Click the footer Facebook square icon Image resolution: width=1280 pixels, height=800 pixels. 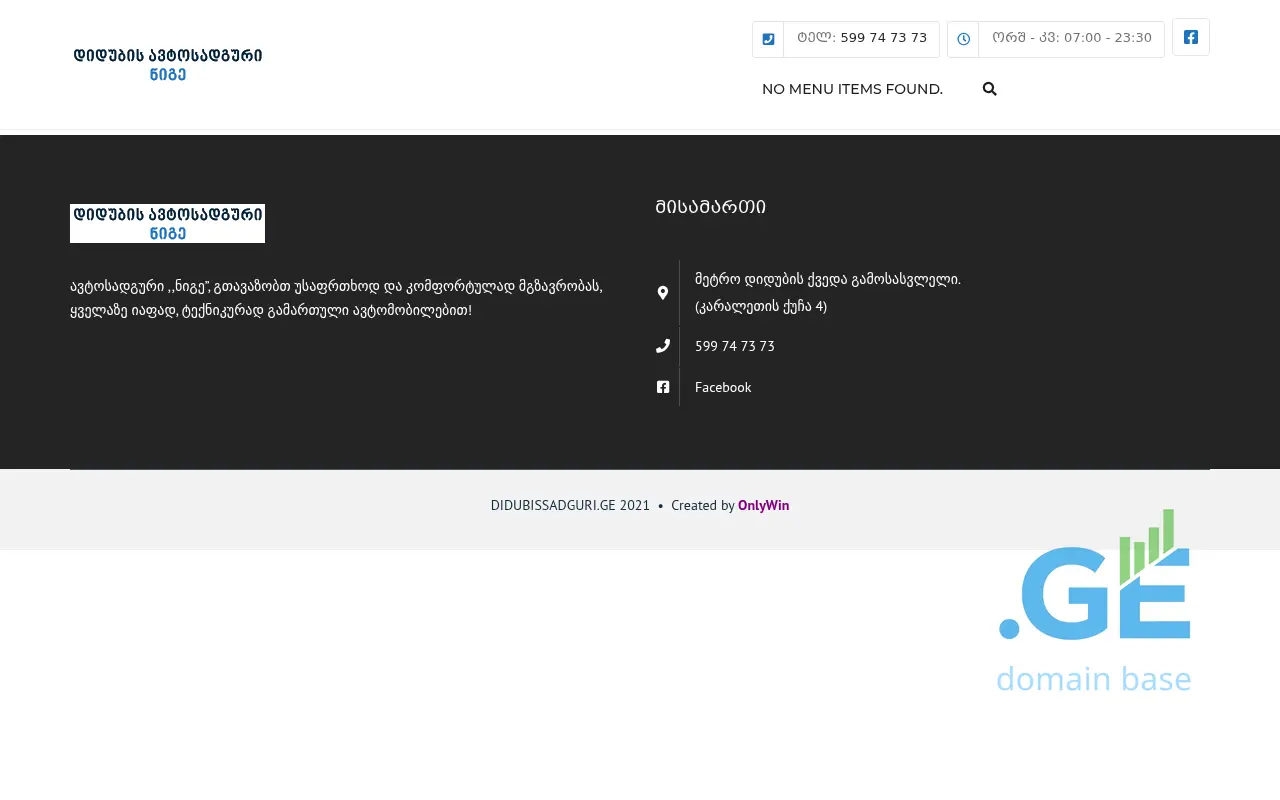(662, 387)
